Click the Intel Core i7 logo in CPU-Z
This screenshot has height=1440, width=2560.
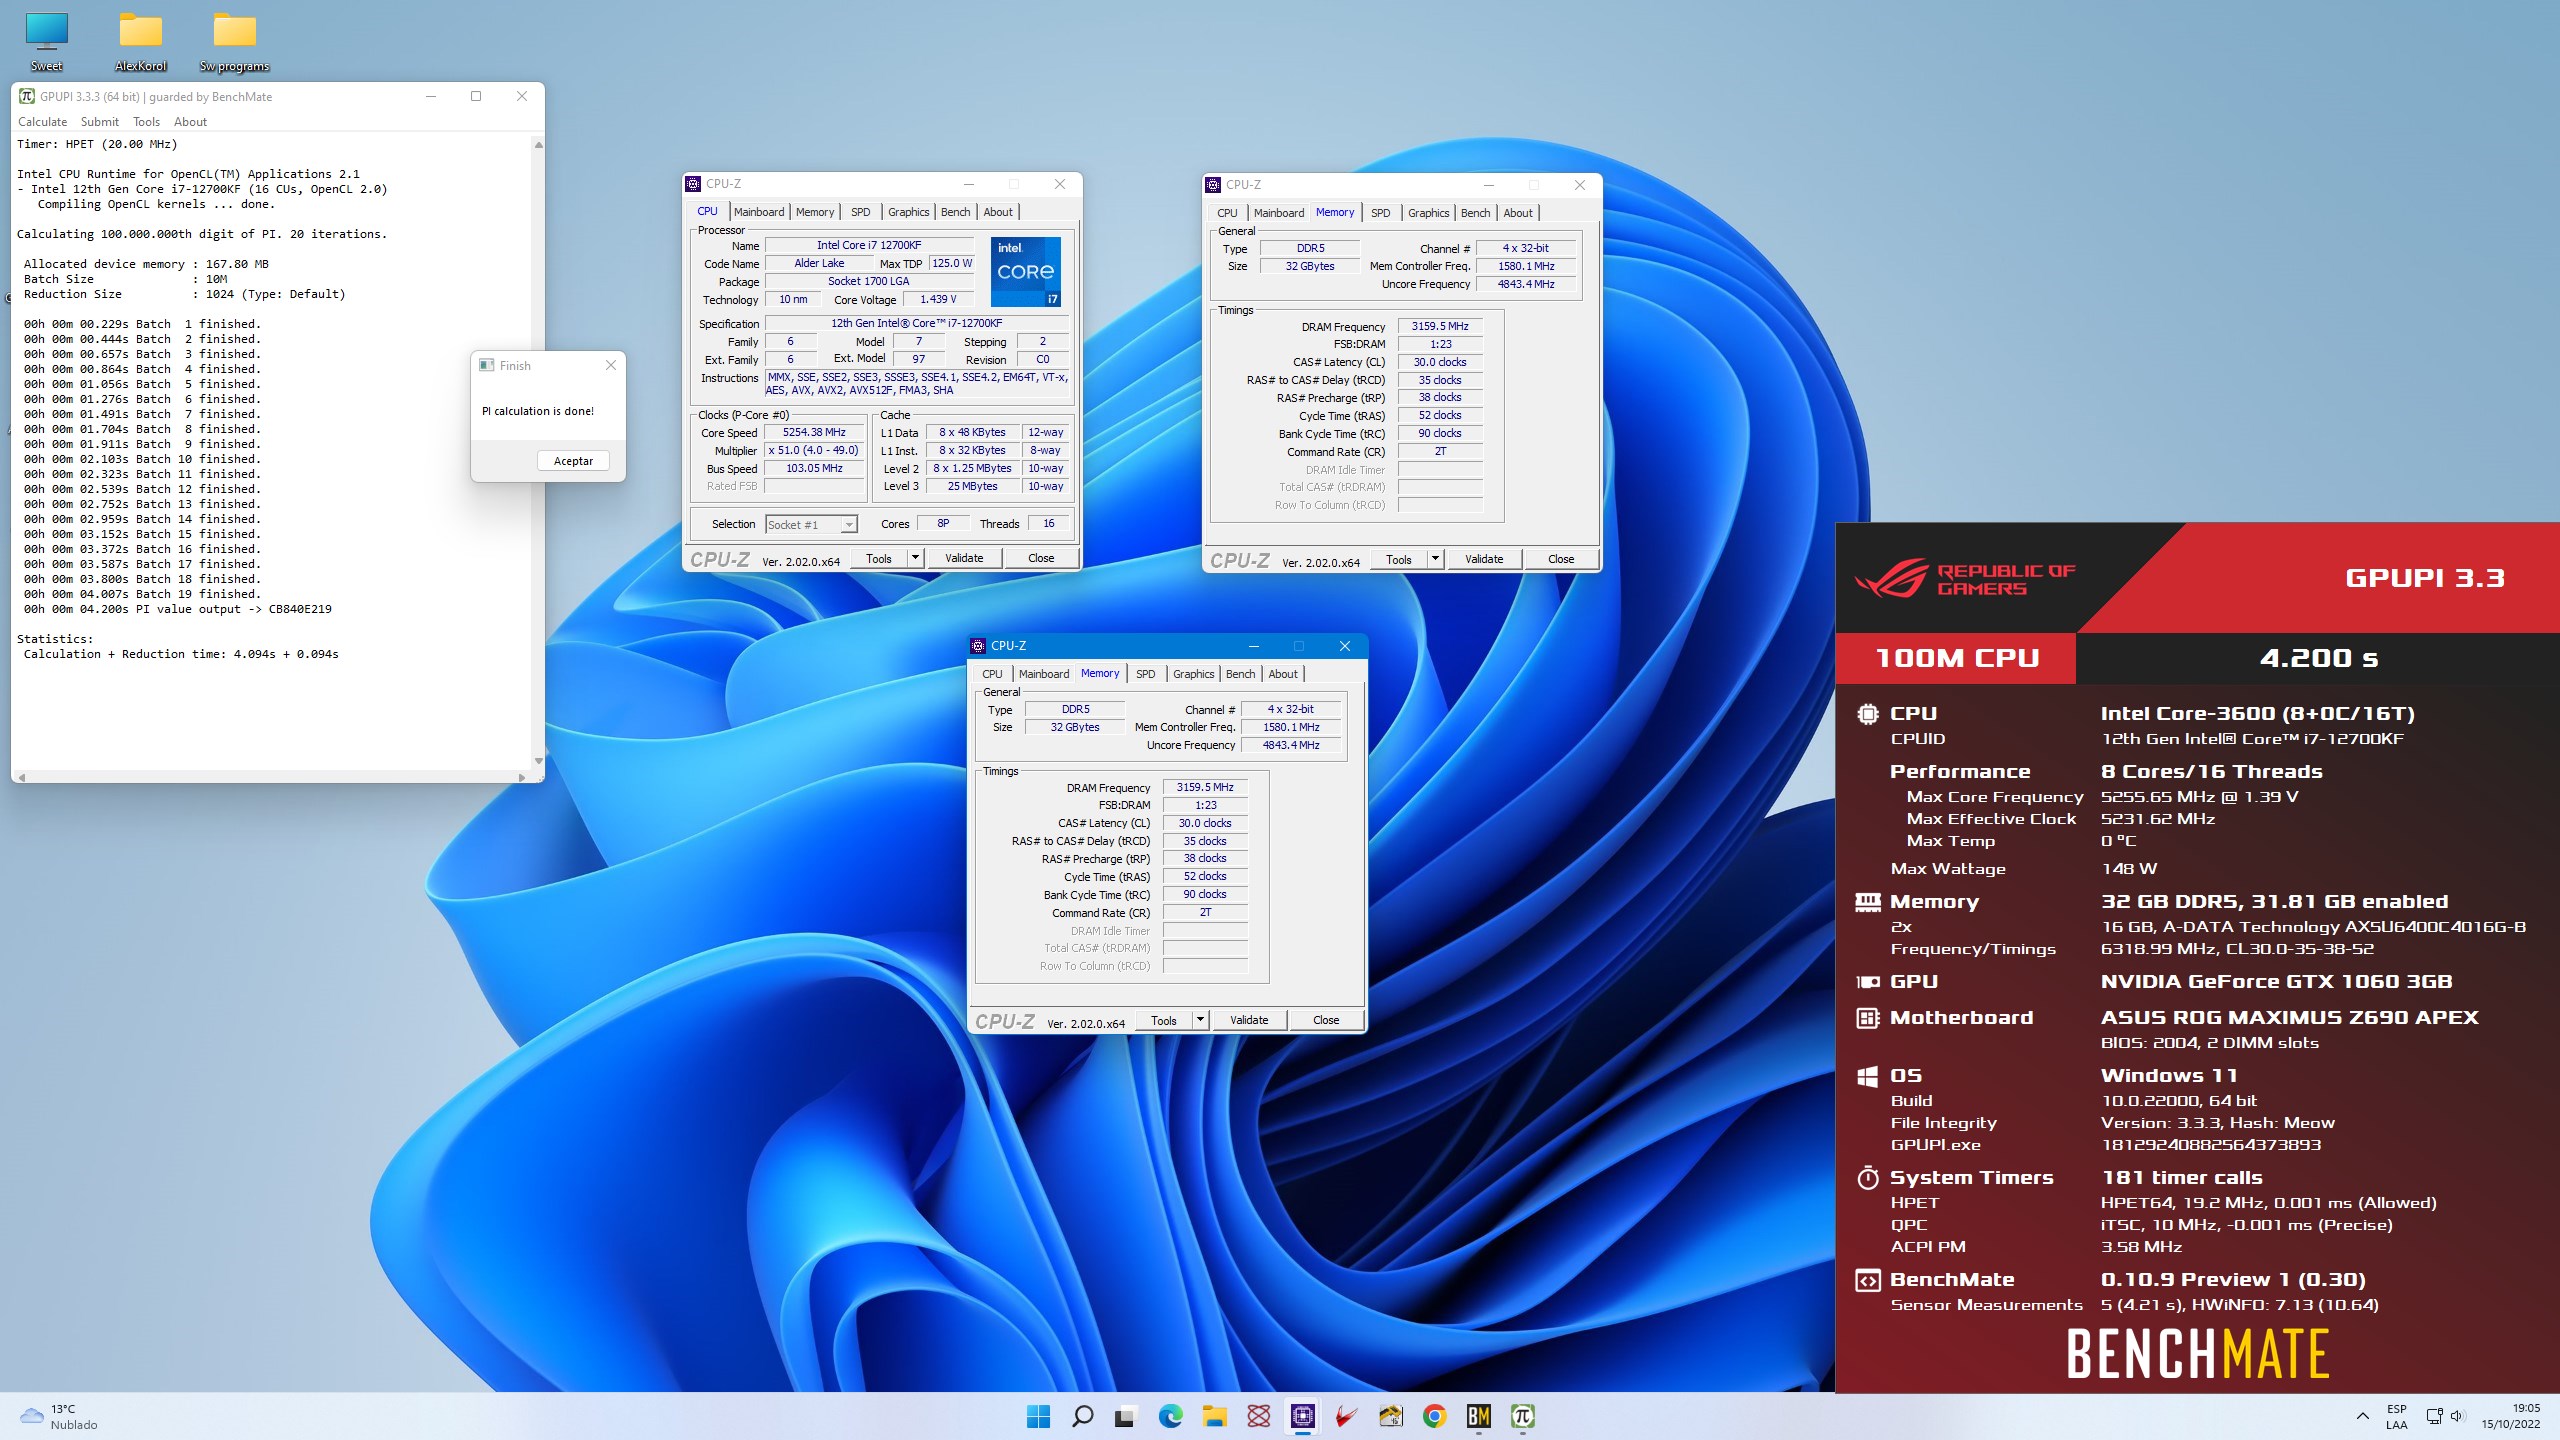pos(1025,271)
